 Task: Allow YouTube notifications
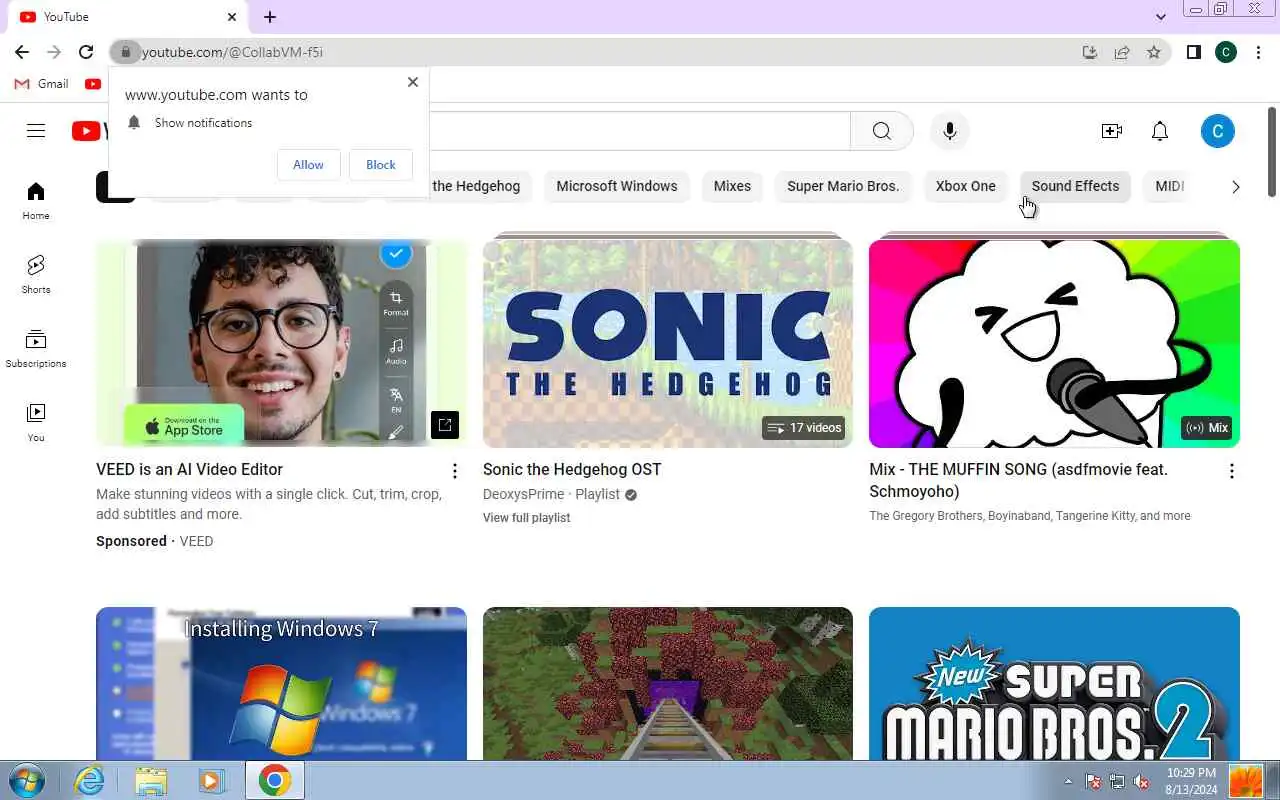tap(308, 165)
